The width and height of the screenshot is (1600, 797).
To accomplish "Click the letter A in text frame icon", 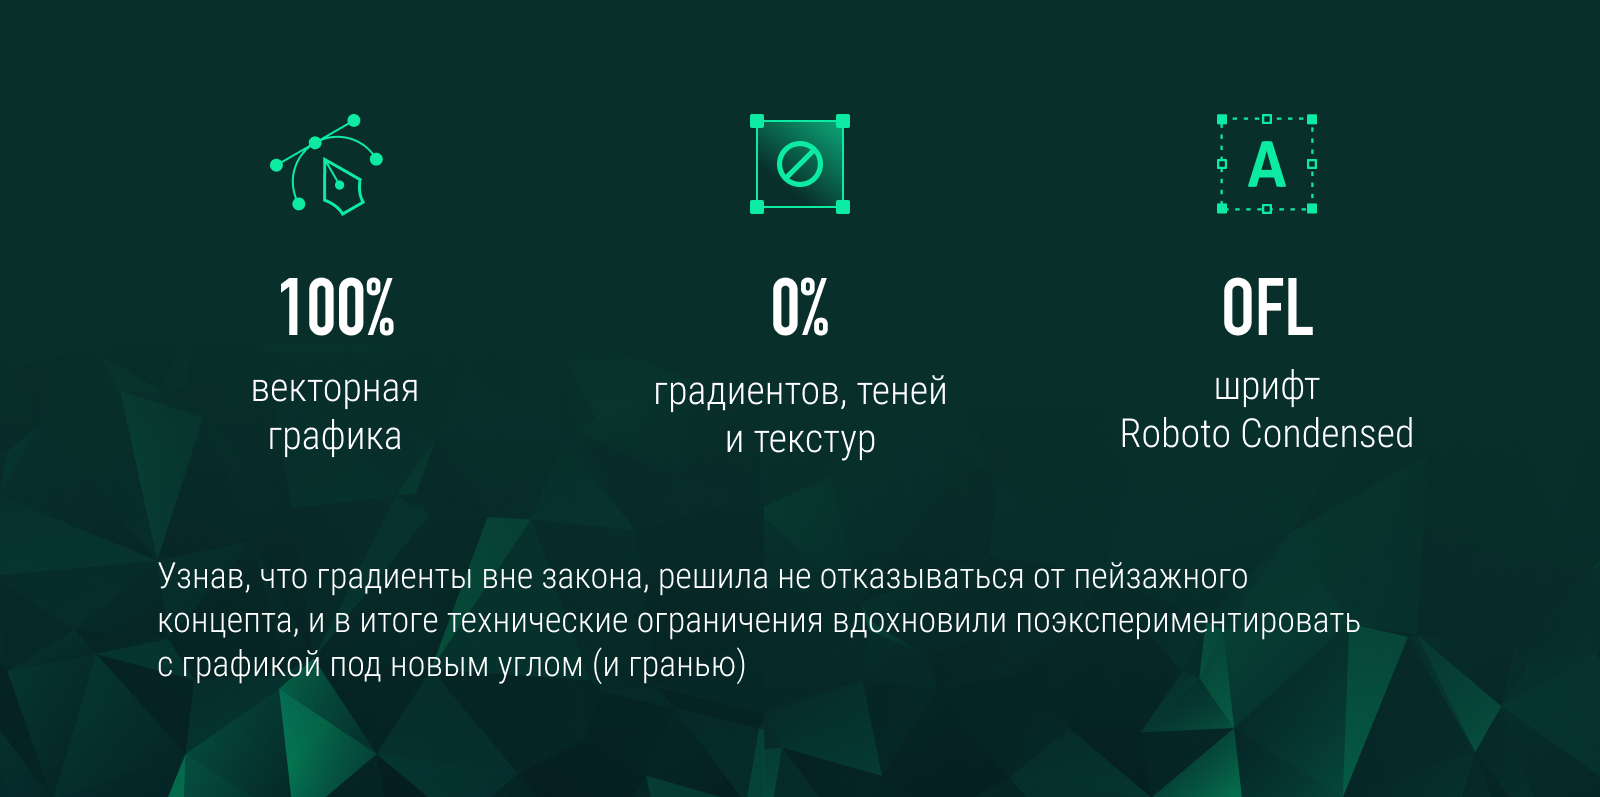I will pos(1267,165).
